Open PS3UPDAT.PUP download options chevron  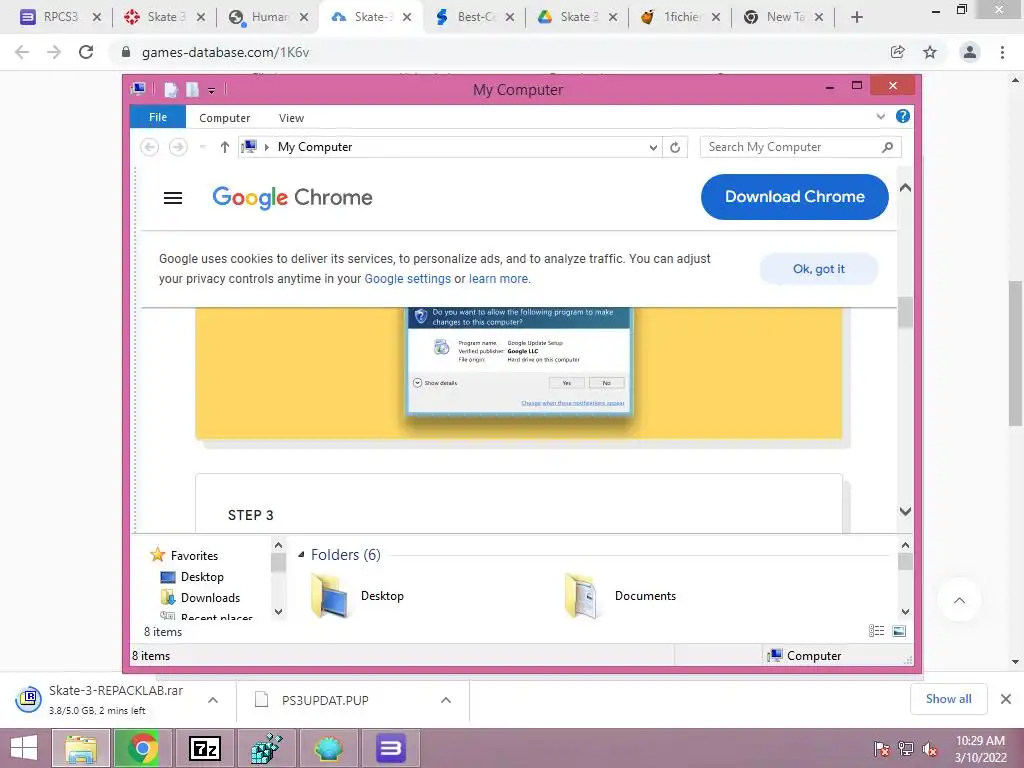pyautogui.click(x=446, y=700)
